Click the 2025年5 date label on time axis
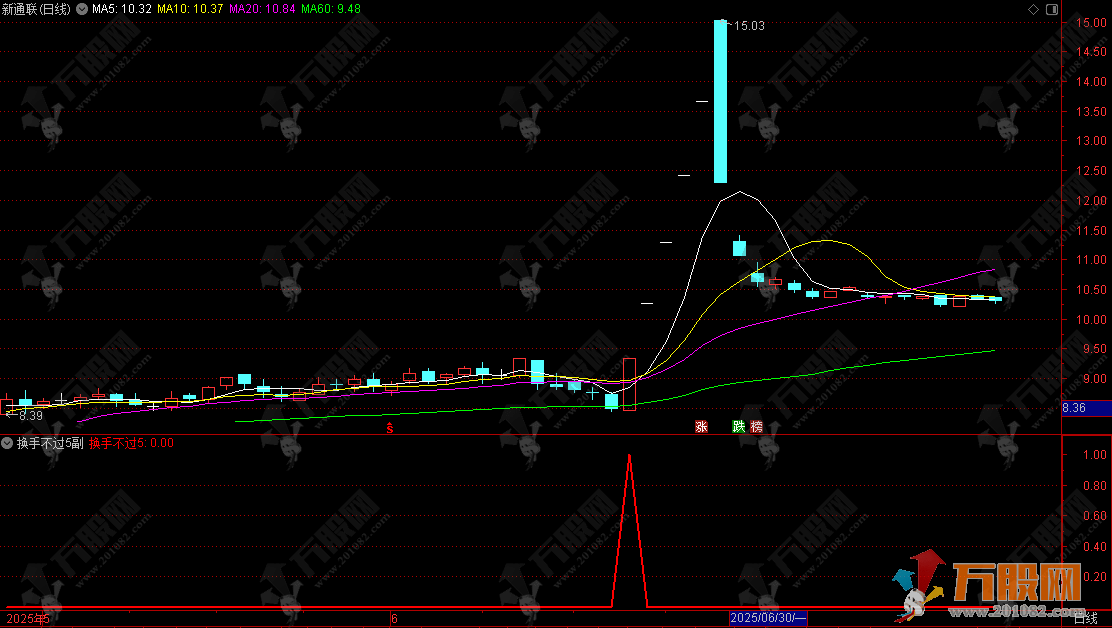The width and height of the screenshot is (1112, 628). tap(28, 619)
